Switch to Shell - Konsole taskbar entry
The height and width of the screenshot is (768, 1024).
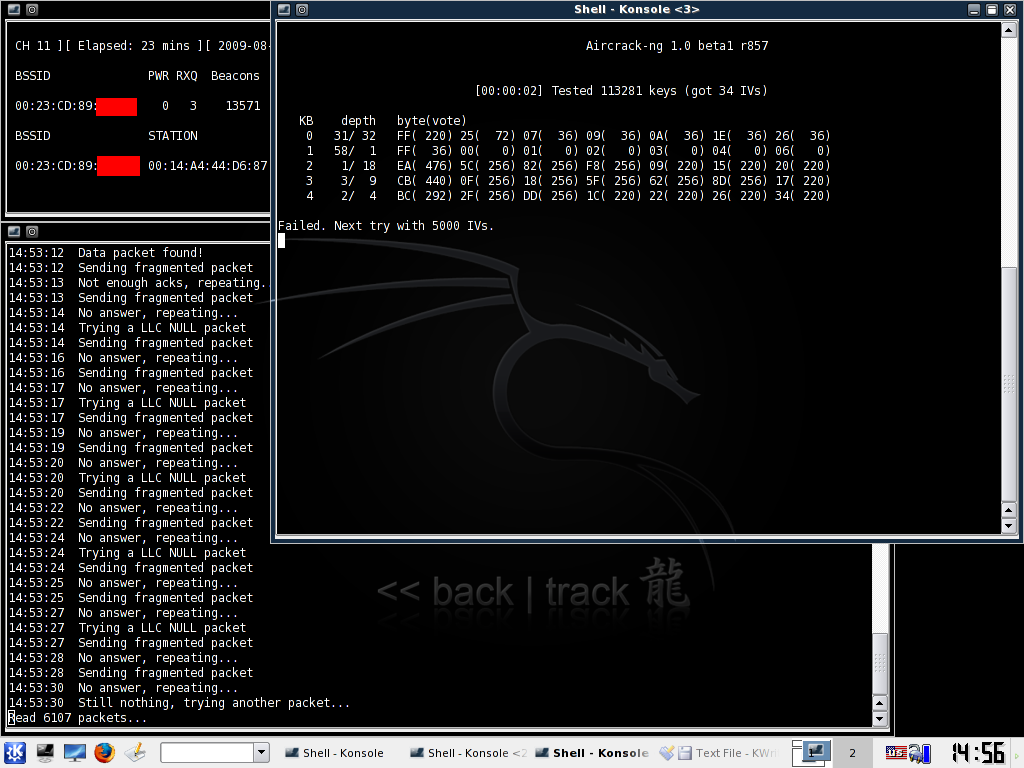[334, 753]
